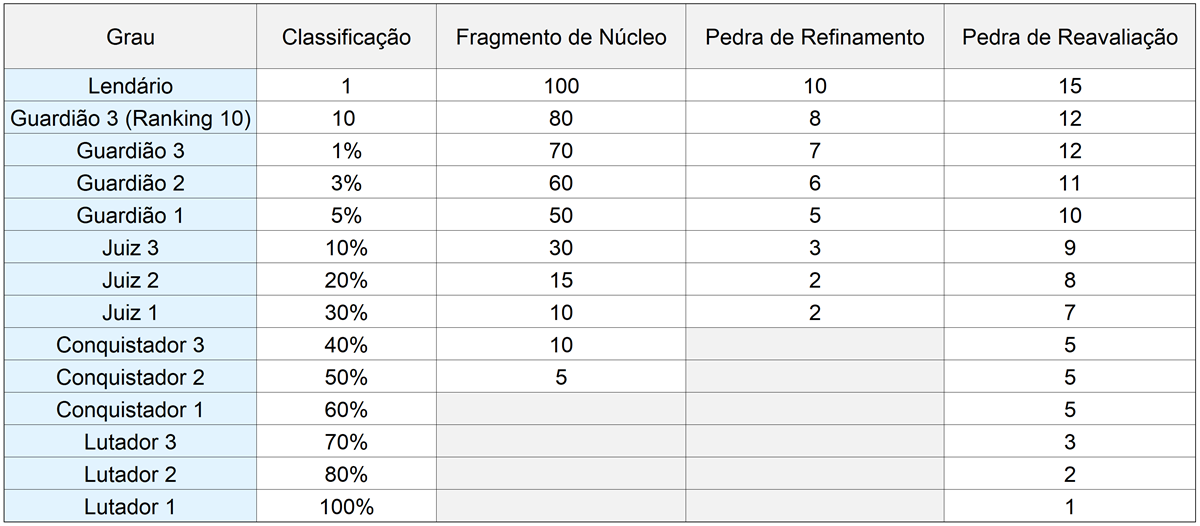Select the Juiz 3 grade cell
Screen dimensions: 1200x526
coord(130,248)
